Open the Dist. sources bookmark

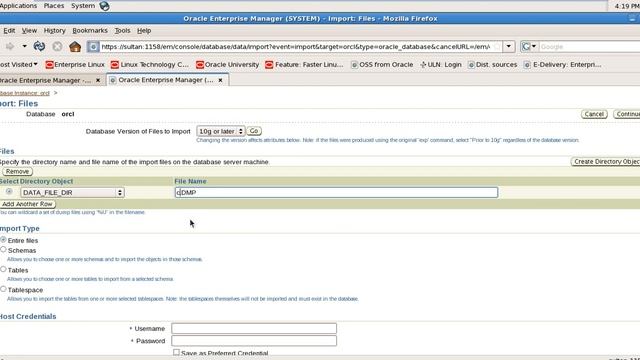pos(492,64)
